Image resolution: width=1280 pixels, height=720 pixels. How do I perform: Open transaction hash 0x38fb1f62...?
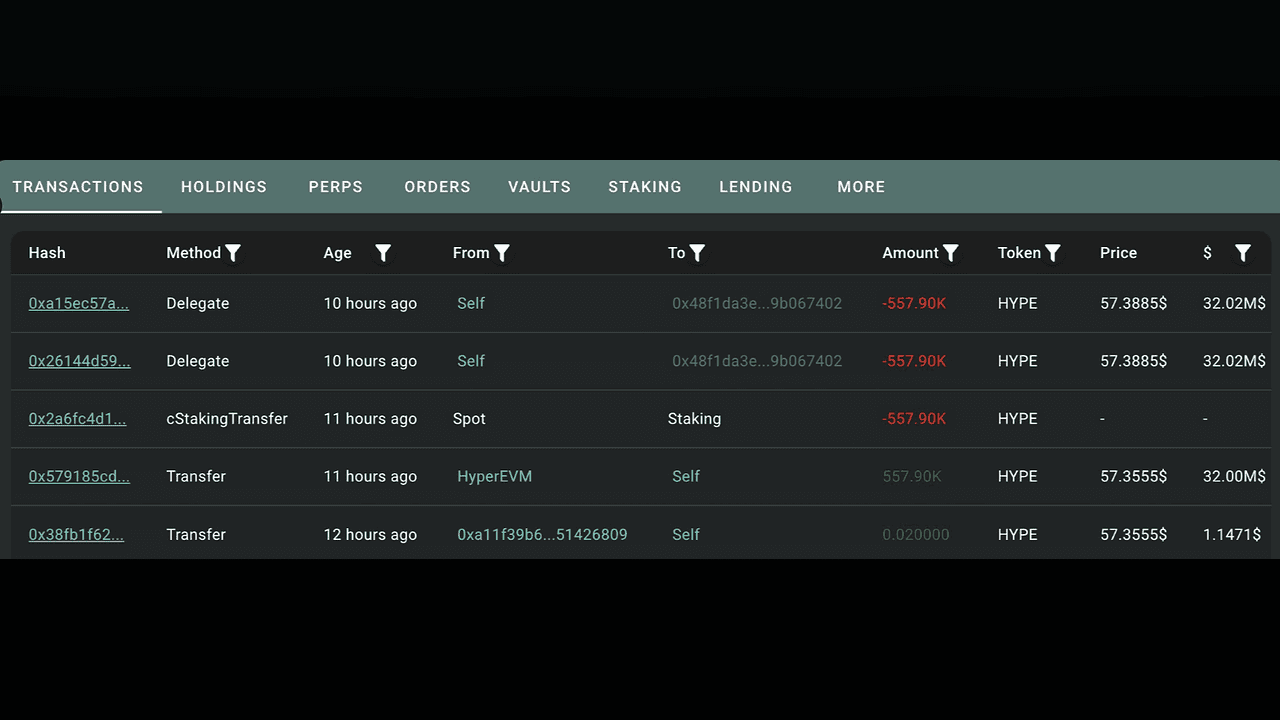click(76, 534)
